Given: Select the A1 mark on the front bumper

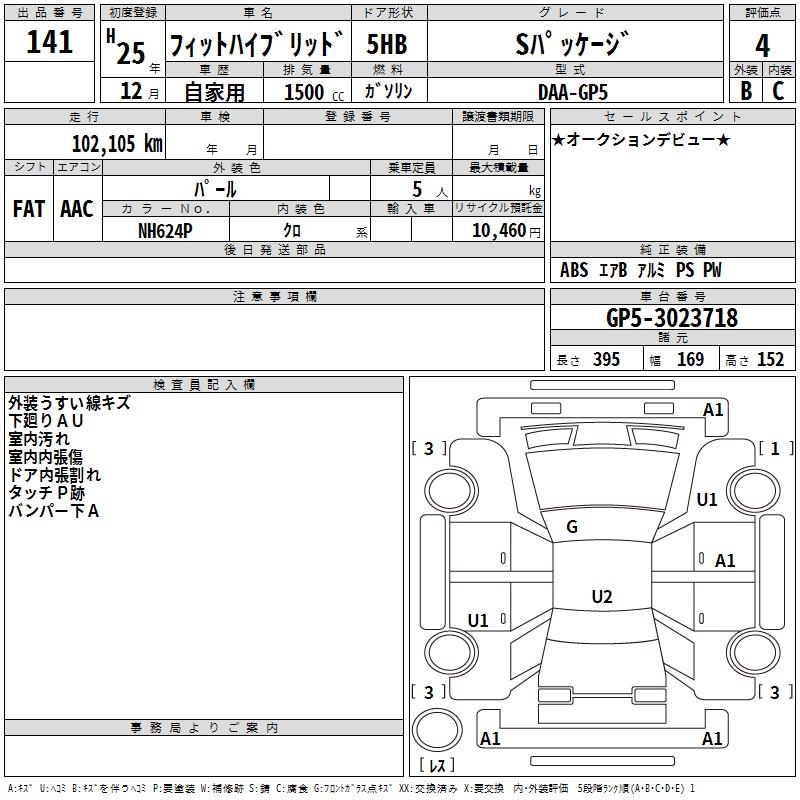Looking at the screenshot, I should pos(713,409).
